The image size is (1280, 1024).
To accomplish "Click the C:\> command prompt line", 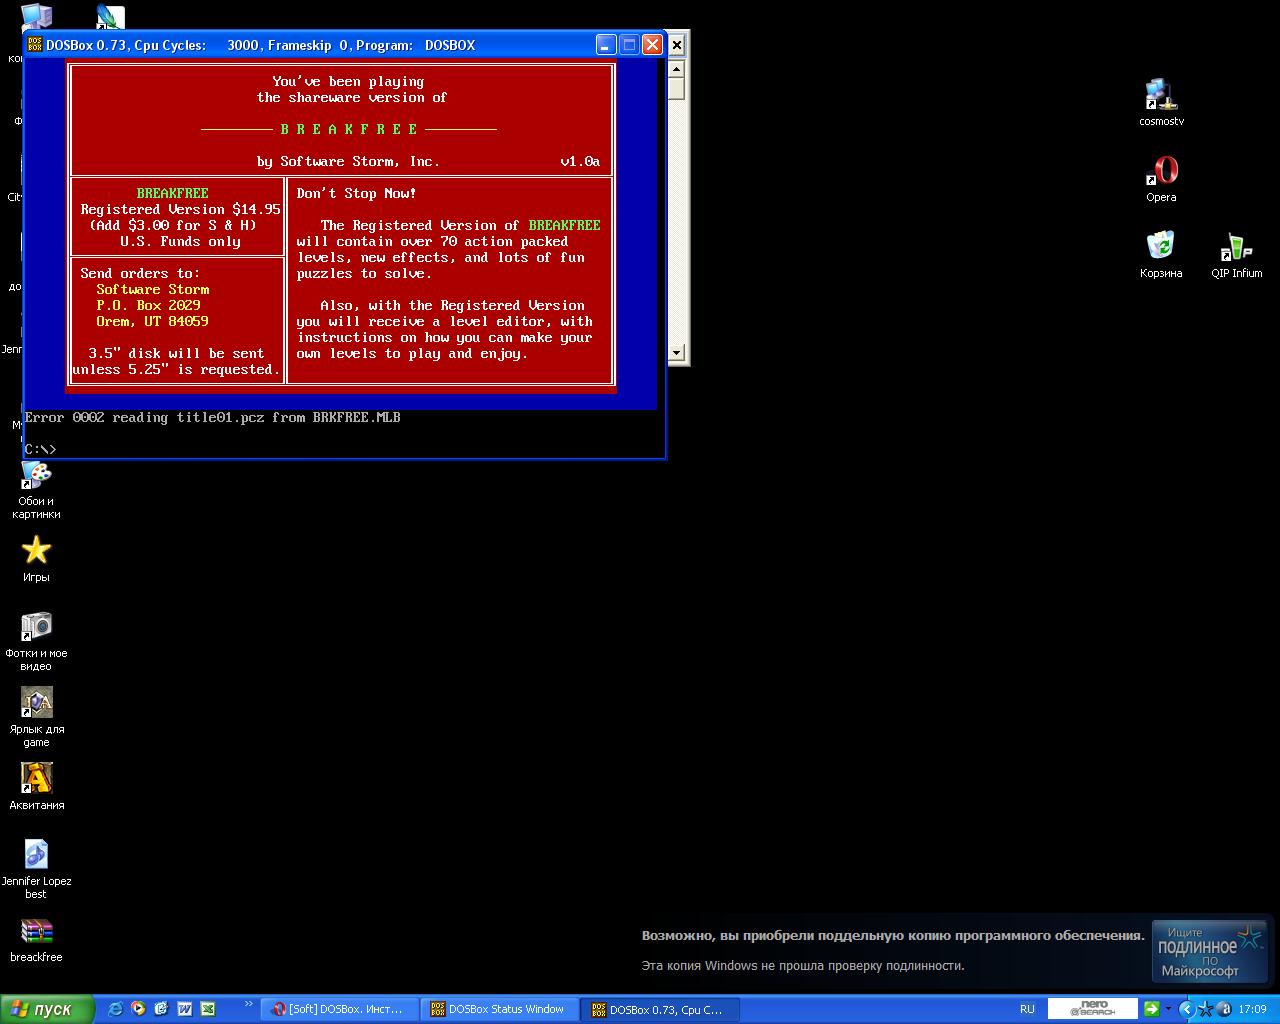I will tap(40, 449).
